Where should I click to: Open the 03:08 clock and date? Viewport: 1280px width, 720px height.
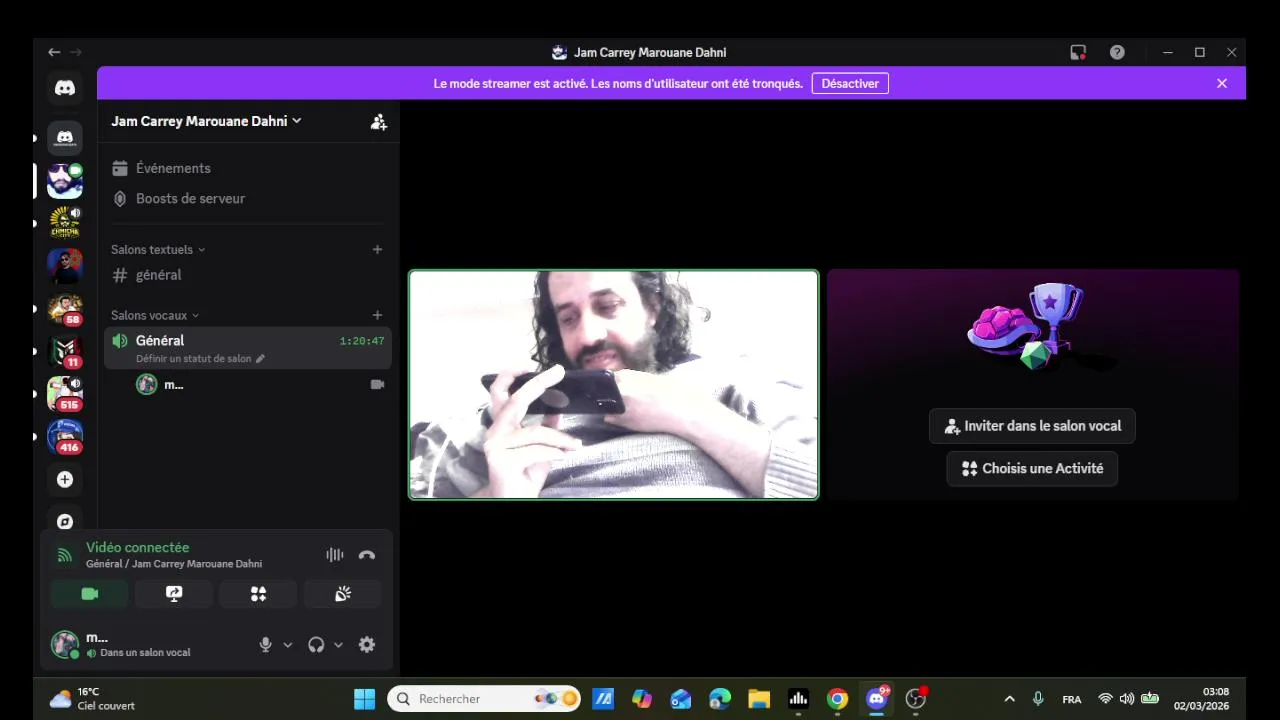pyautogui.click(x=1201, y=699)
